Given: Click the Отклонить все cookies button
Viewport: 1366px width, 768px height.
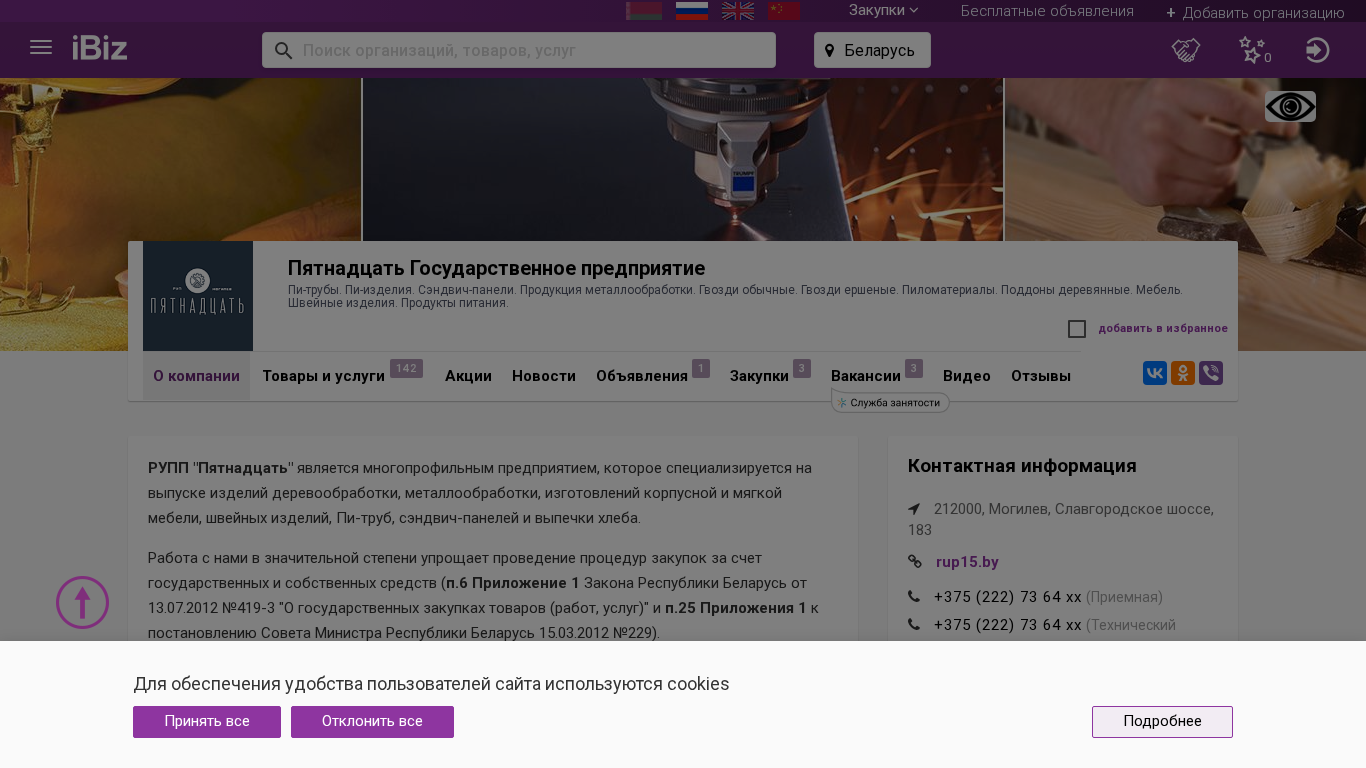Looking at the screenshot, I should click(x=372, y=722).
